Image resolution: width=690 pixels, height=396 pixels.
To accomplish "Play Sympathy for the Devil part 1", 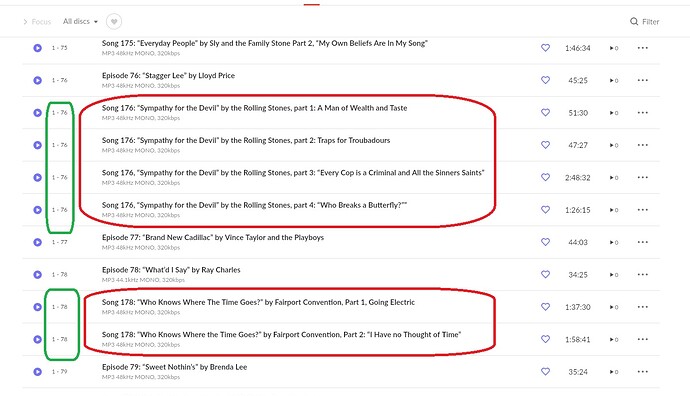I will pos(38,113).
